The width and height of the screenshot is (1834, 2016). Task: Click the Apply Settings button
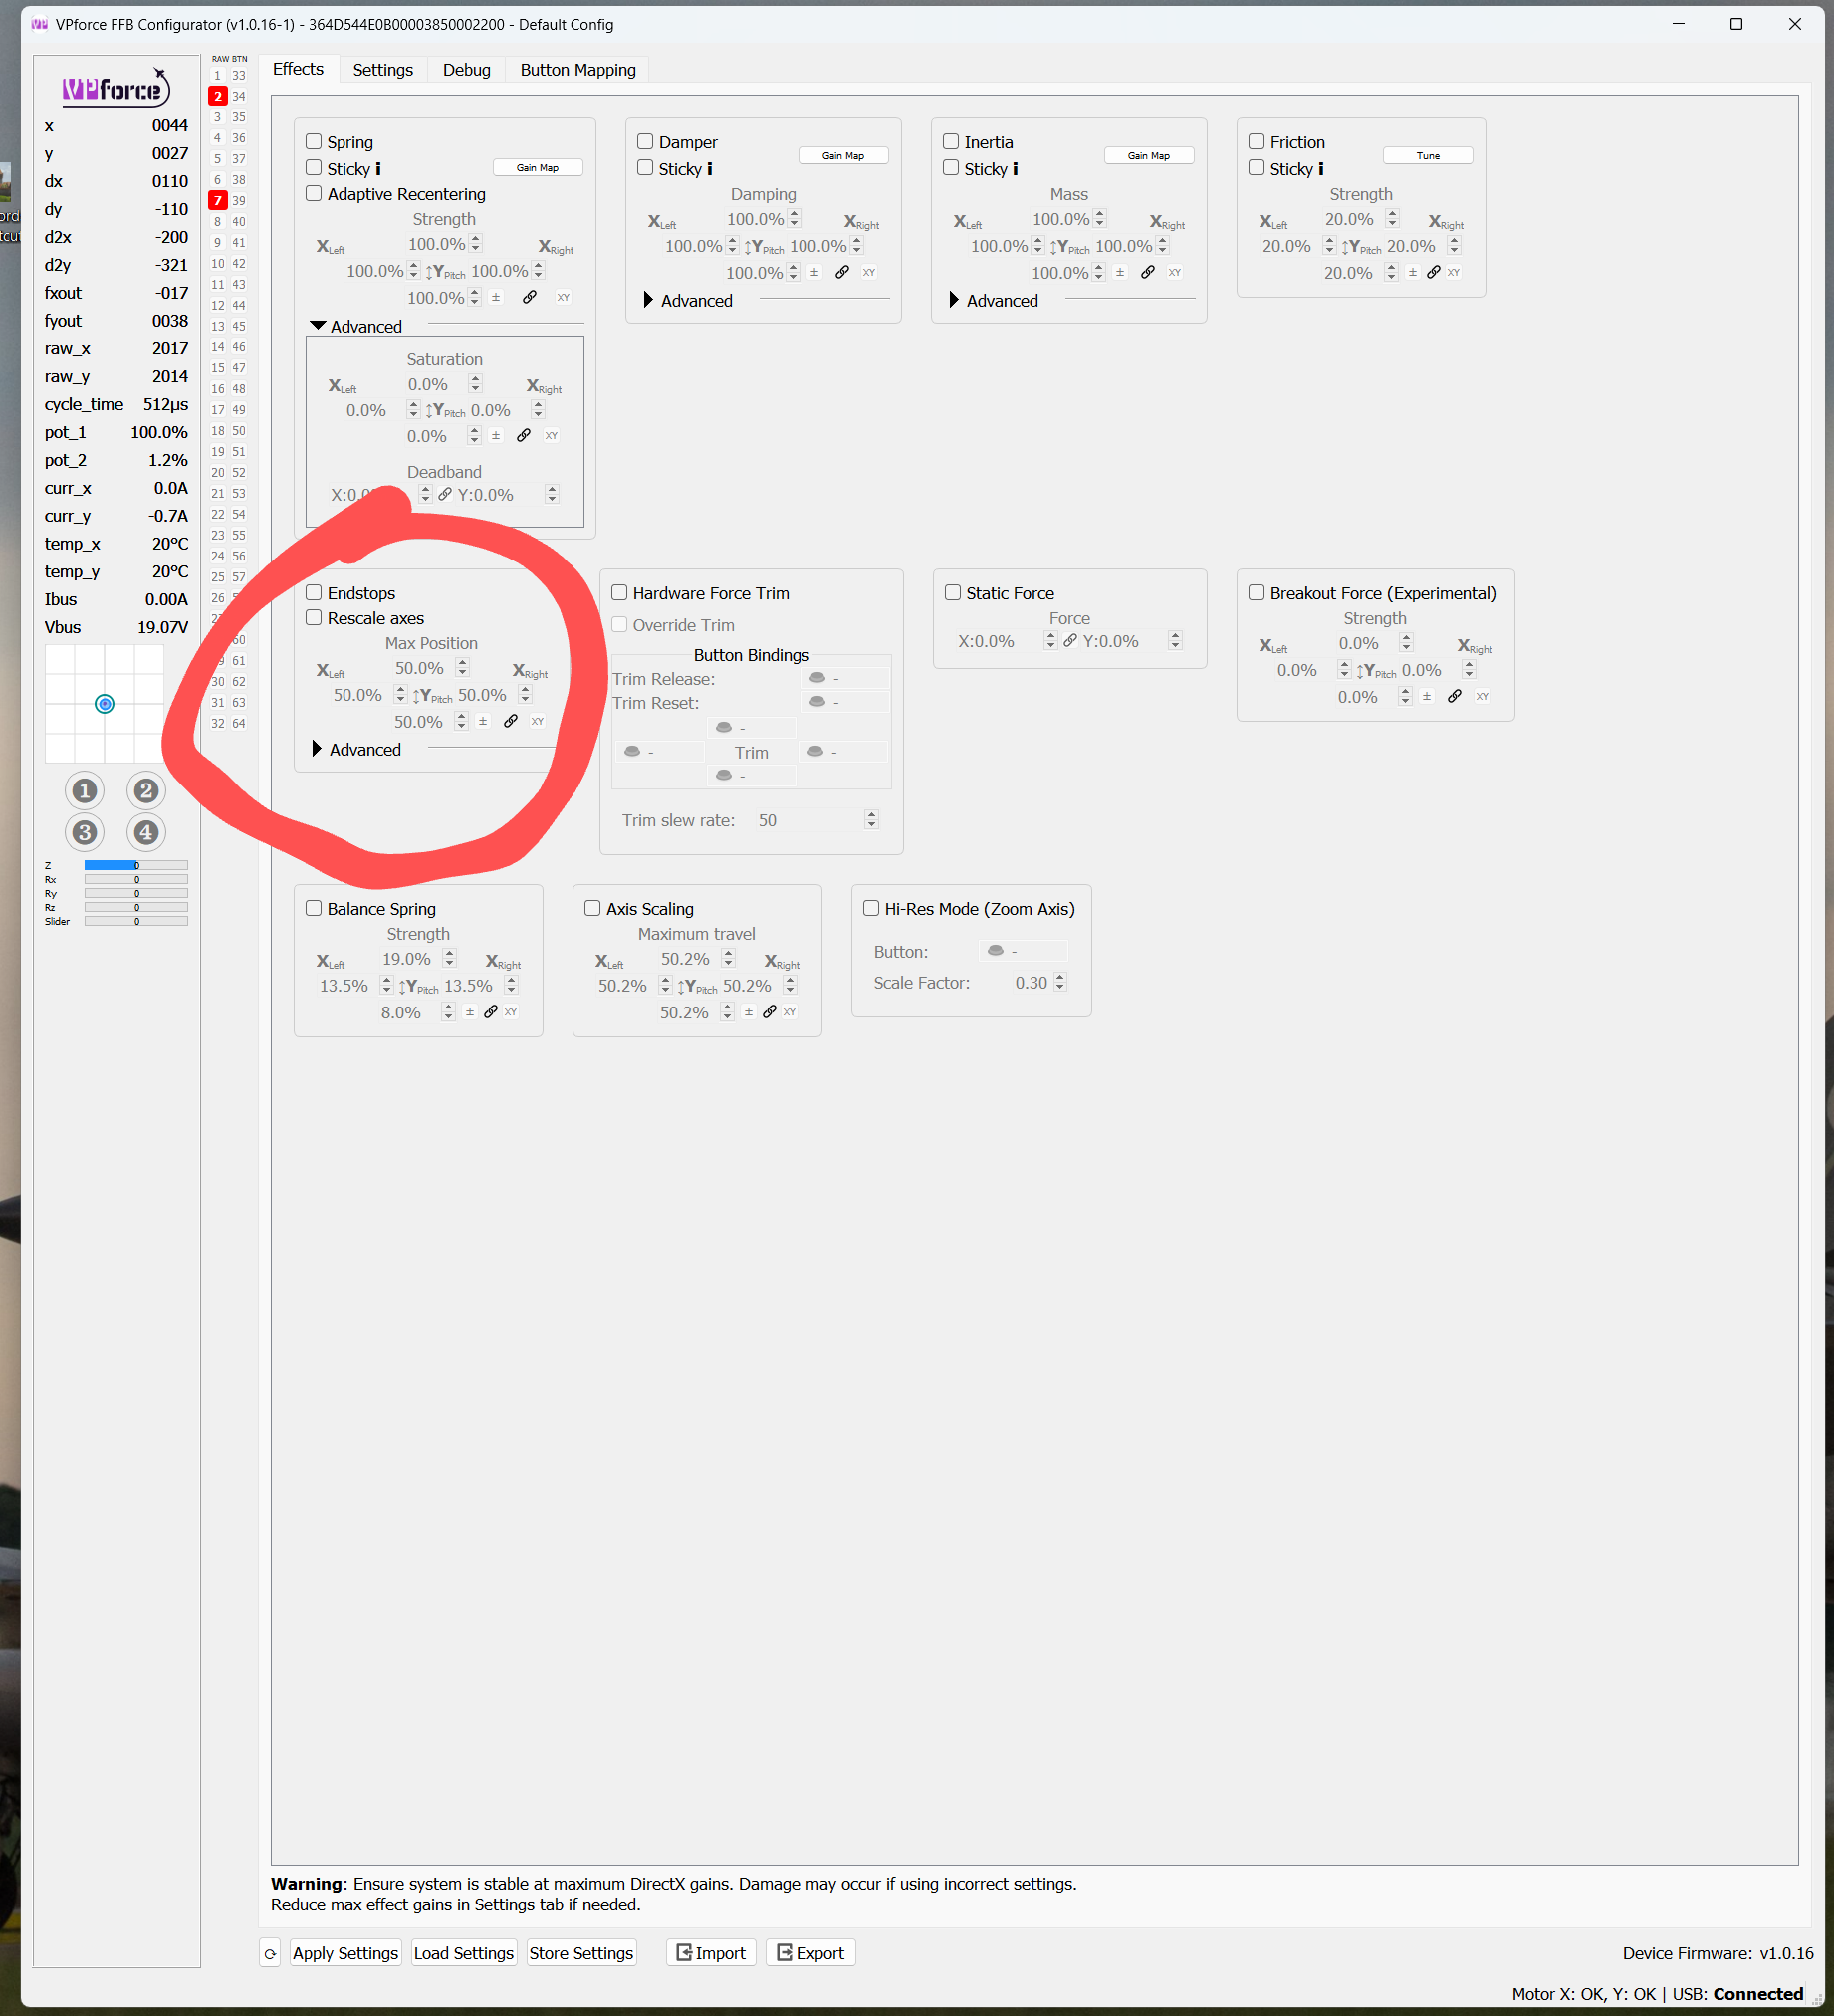(x=345, y=1952)
